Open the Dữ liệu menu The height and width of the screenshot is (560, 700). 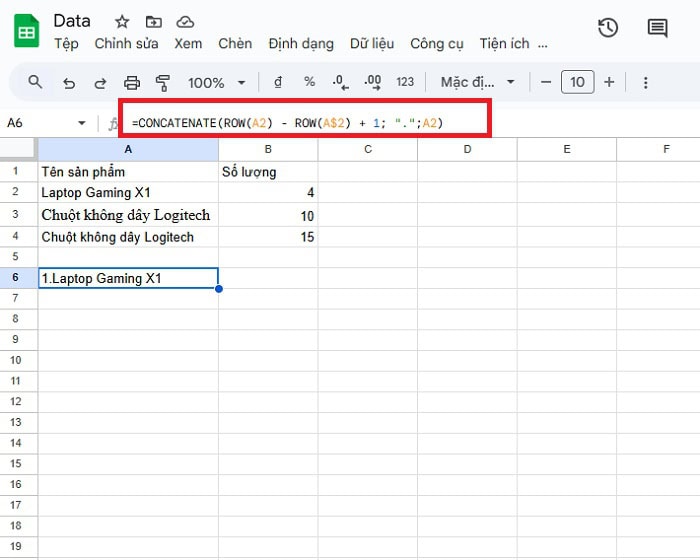373,44
